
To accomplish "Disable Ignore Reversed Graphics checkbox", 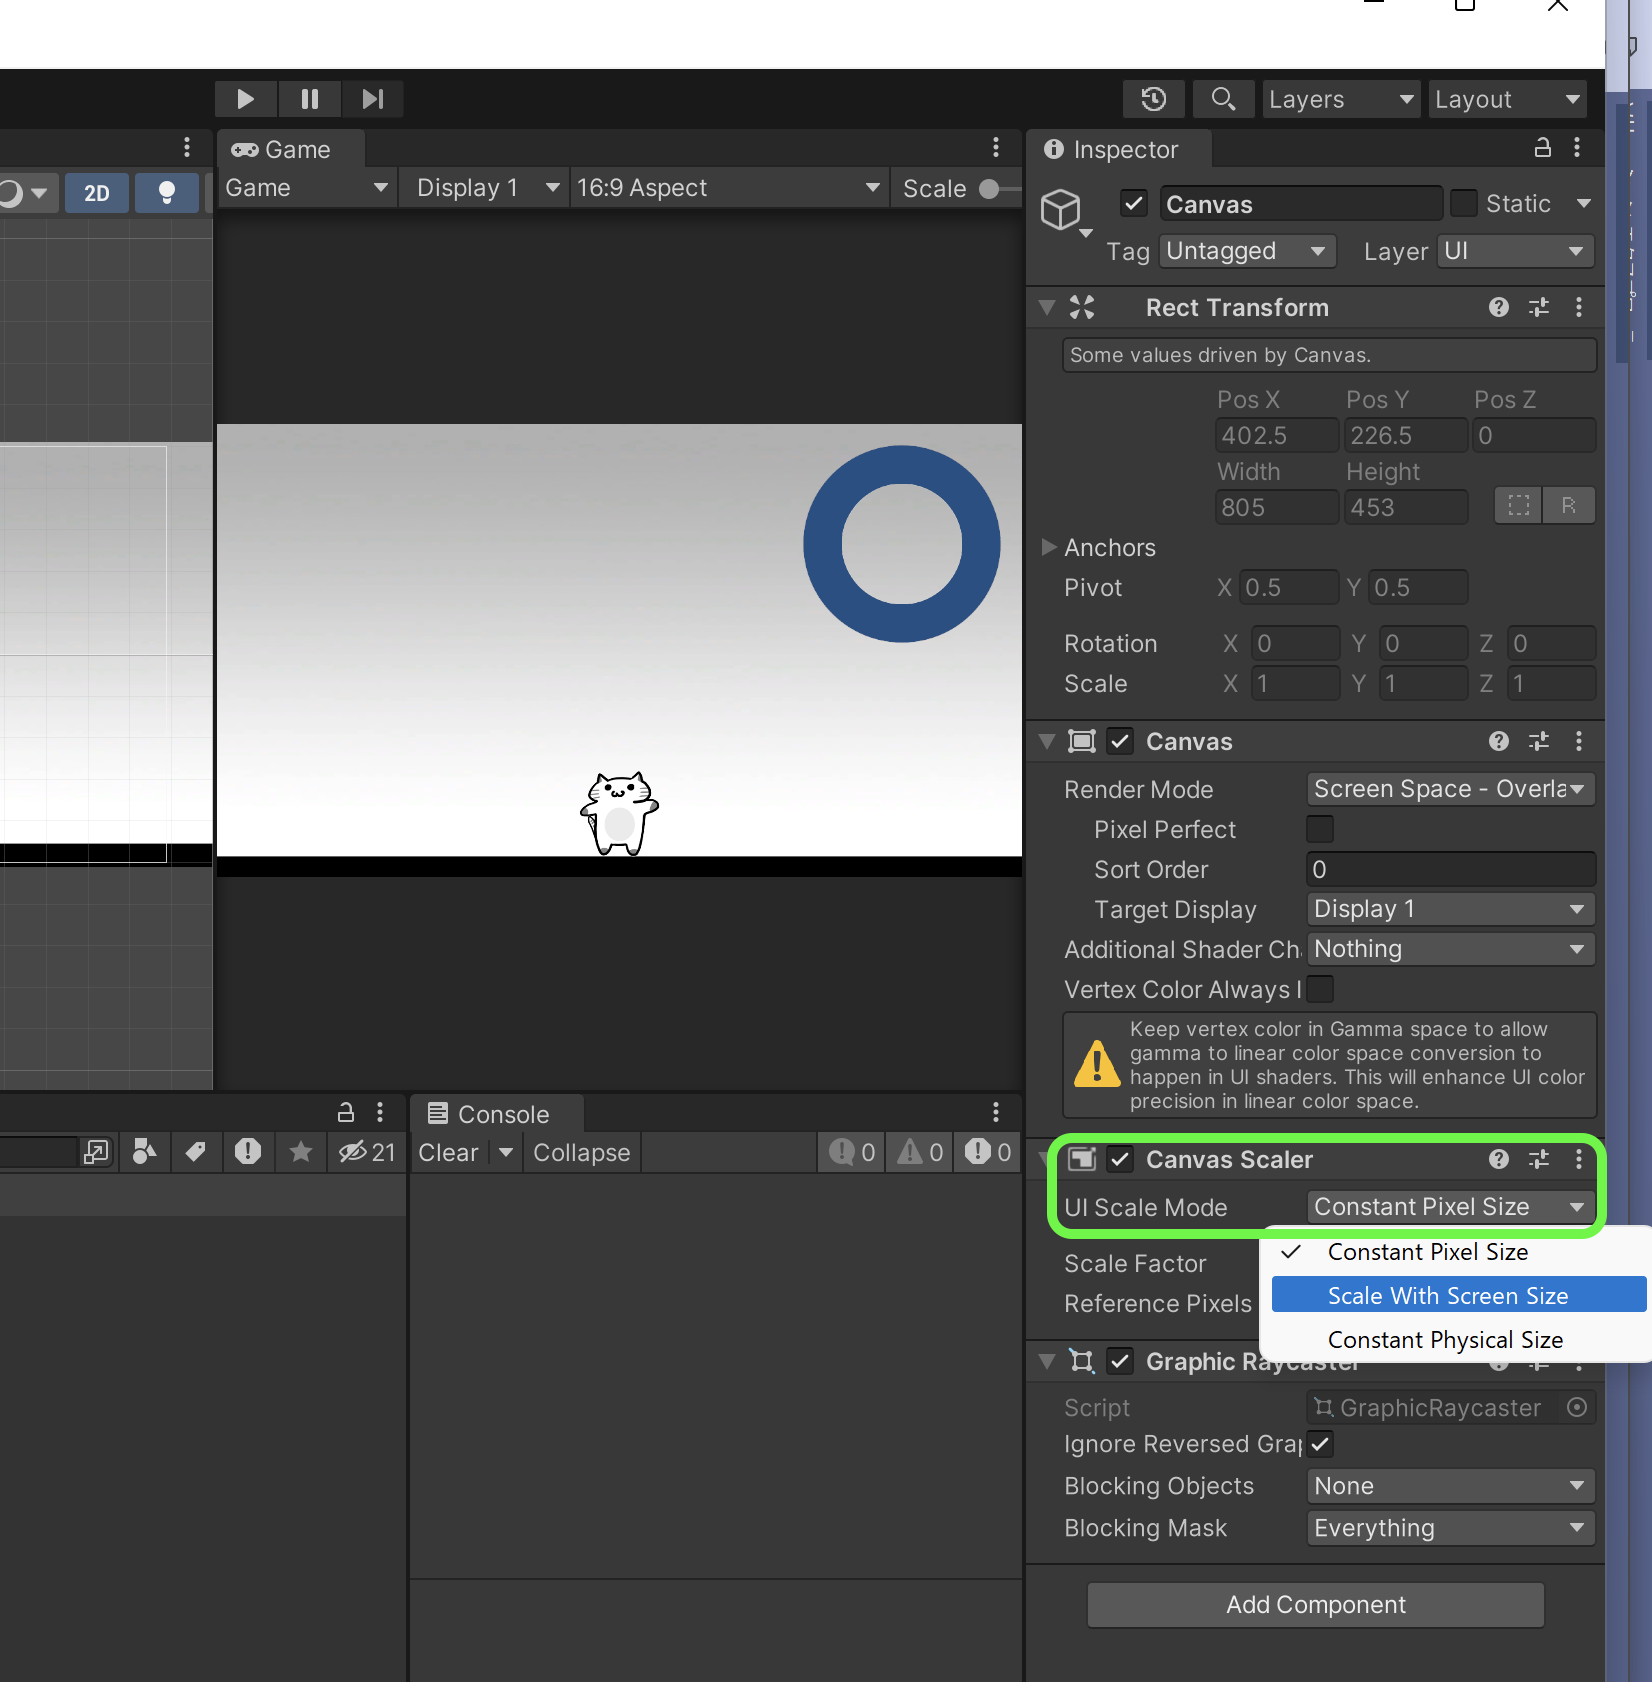I will click(1319, 1444).
